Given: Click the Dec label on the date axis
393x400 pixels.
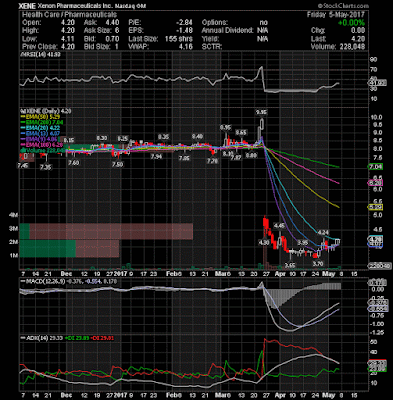Looking at the screenshot, I should pyautogui.click(x=67, y=274).
